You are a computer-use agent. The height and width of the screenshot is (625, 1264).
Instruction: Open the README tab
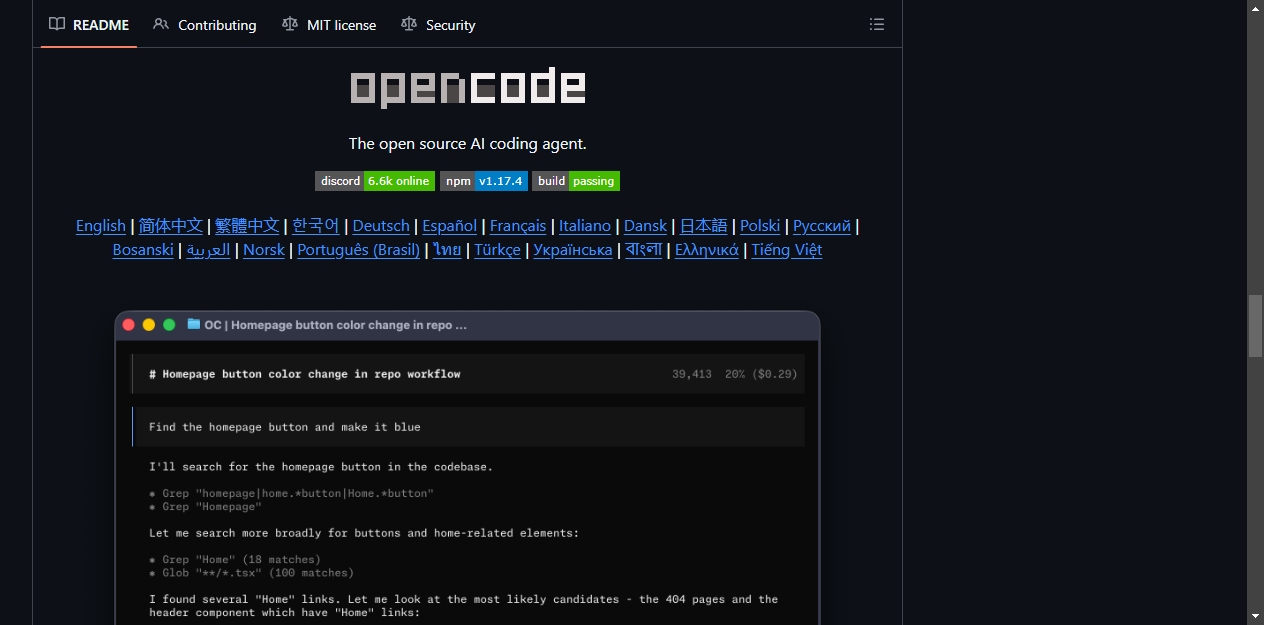(89, 25)
